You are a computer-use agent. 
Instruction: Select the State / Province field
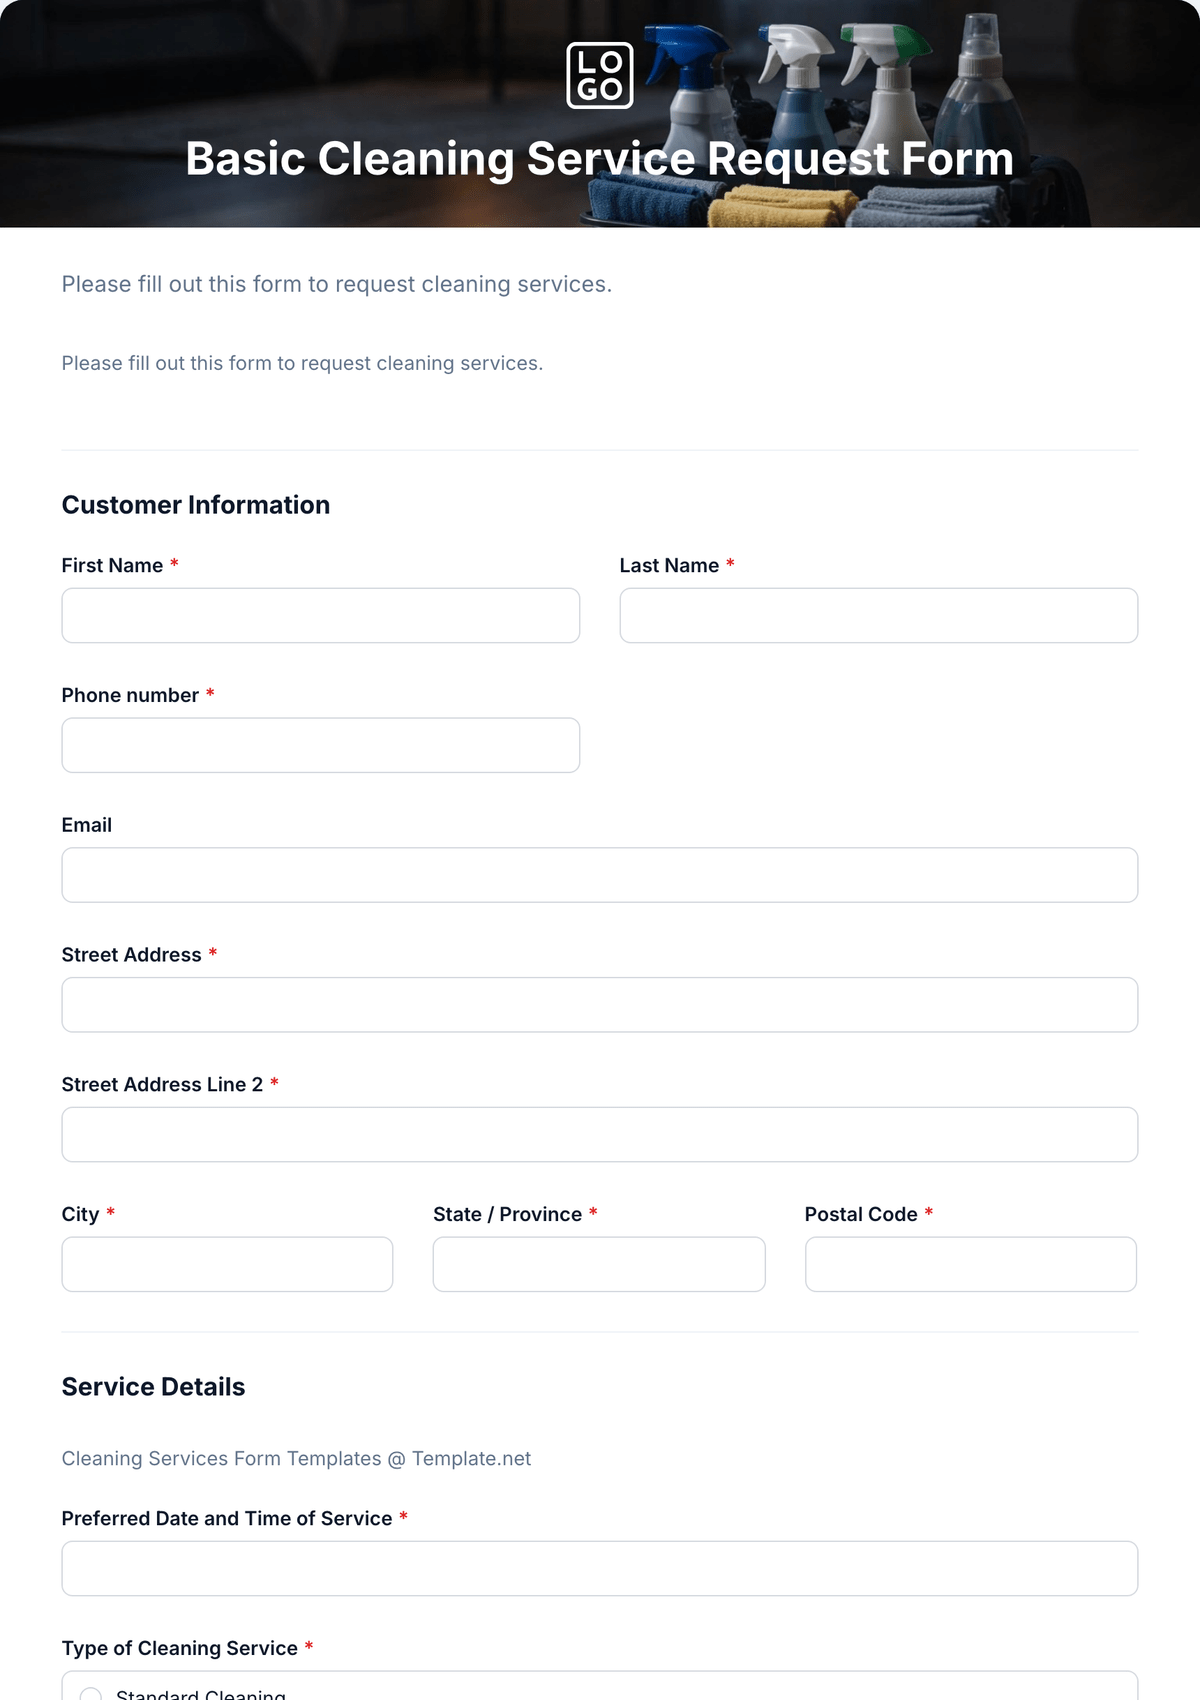pos(599,1264)
